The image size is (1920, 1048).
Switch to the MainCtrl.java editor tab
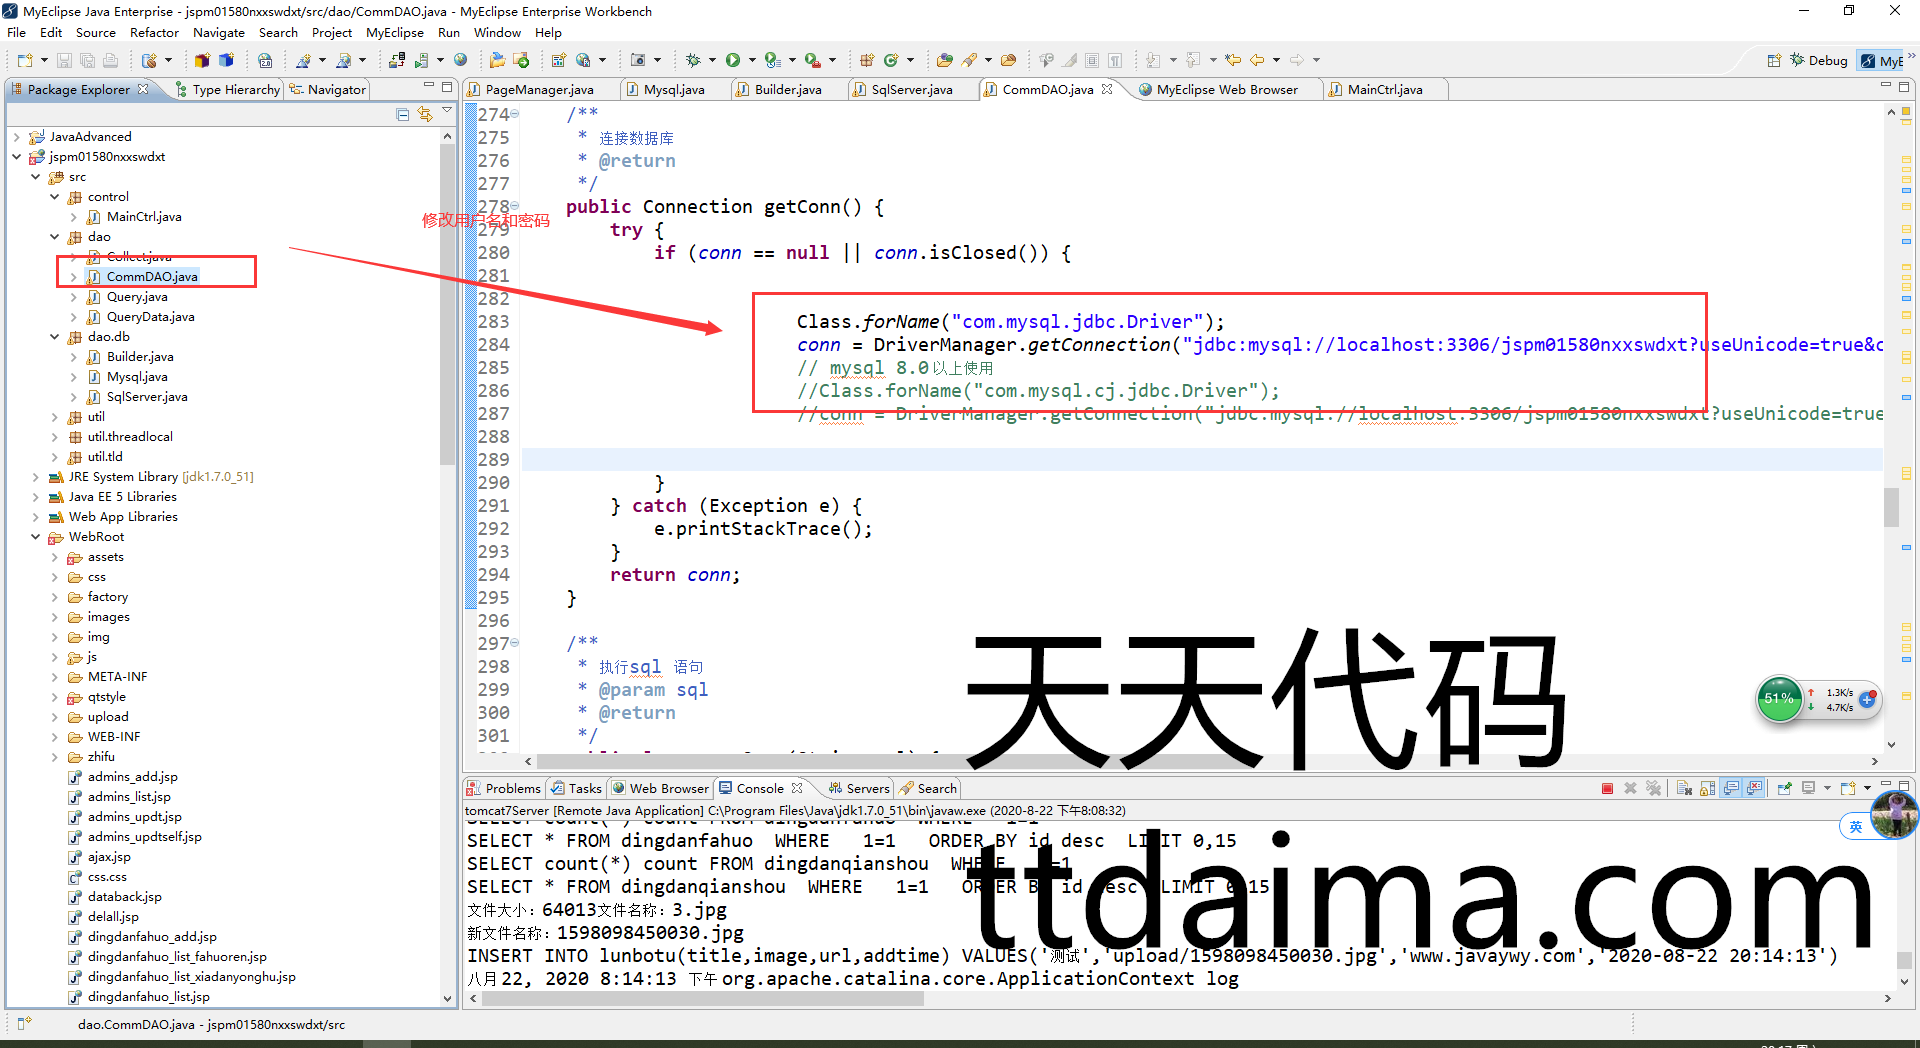1383,90
